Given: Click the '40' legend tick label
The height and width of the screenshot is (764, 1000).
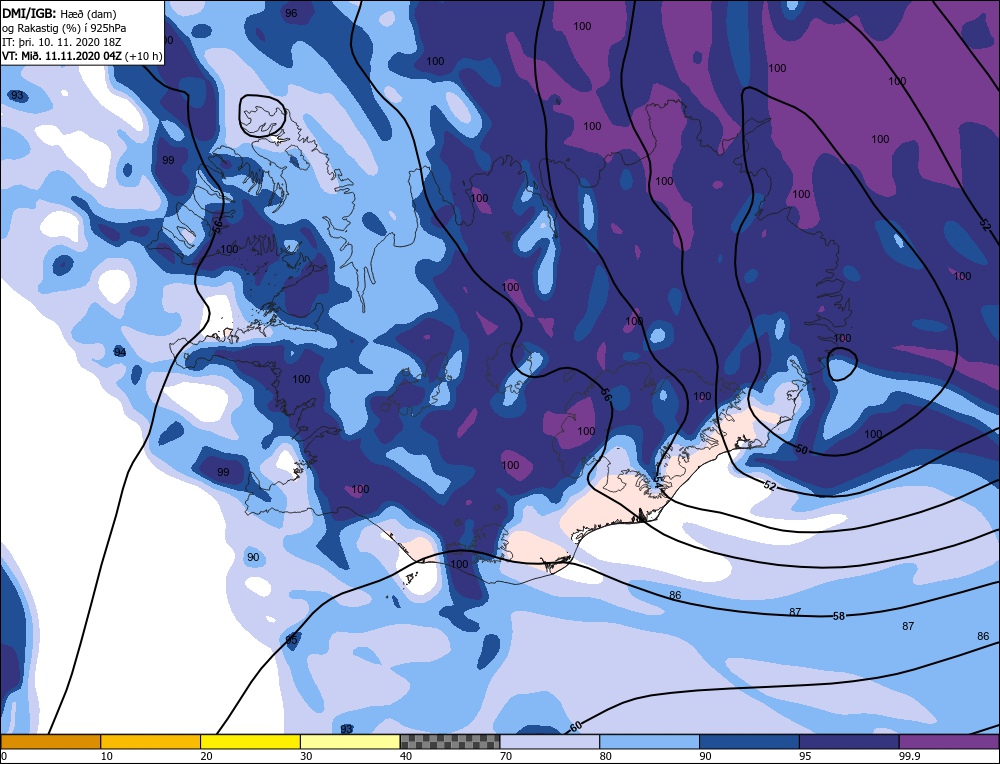Looking at the screenshot, I should (406, 756).
